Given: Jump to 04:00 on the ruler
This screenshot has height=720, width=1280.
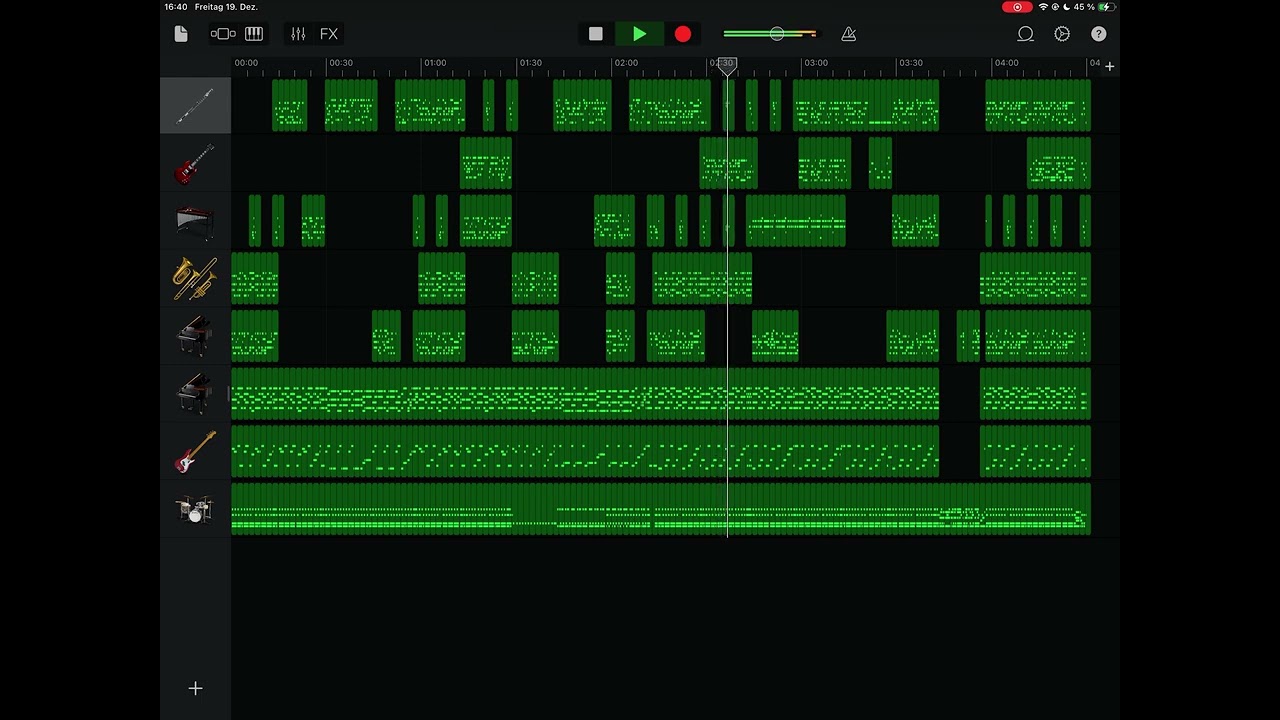Looking at the screenshot, I should pyautogui.click(x=1006, y=63).
